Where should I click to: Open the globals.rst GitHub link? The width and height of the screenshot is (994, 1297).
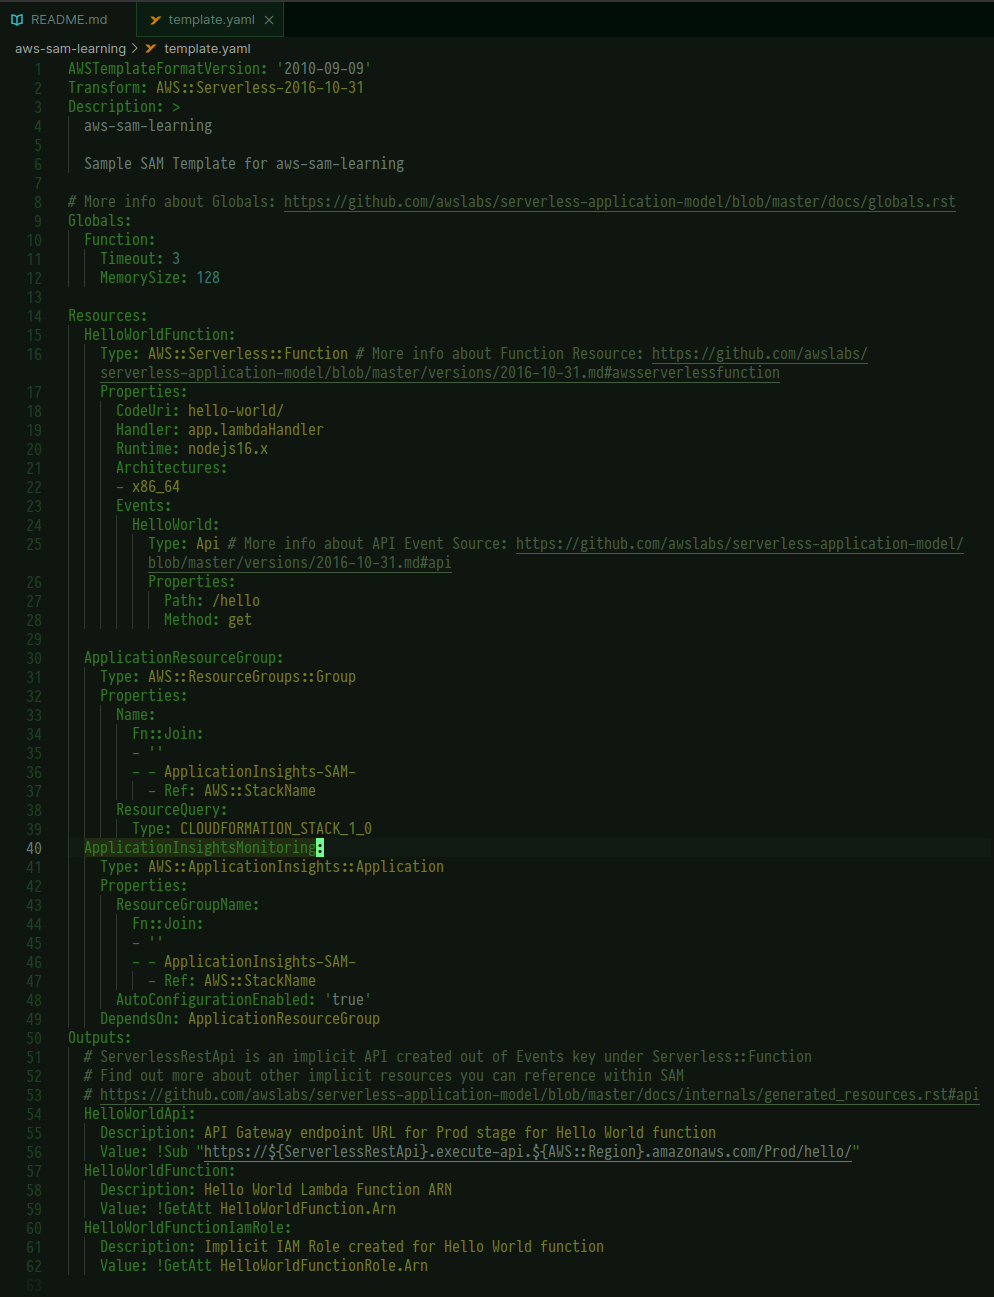coord(619,202)
